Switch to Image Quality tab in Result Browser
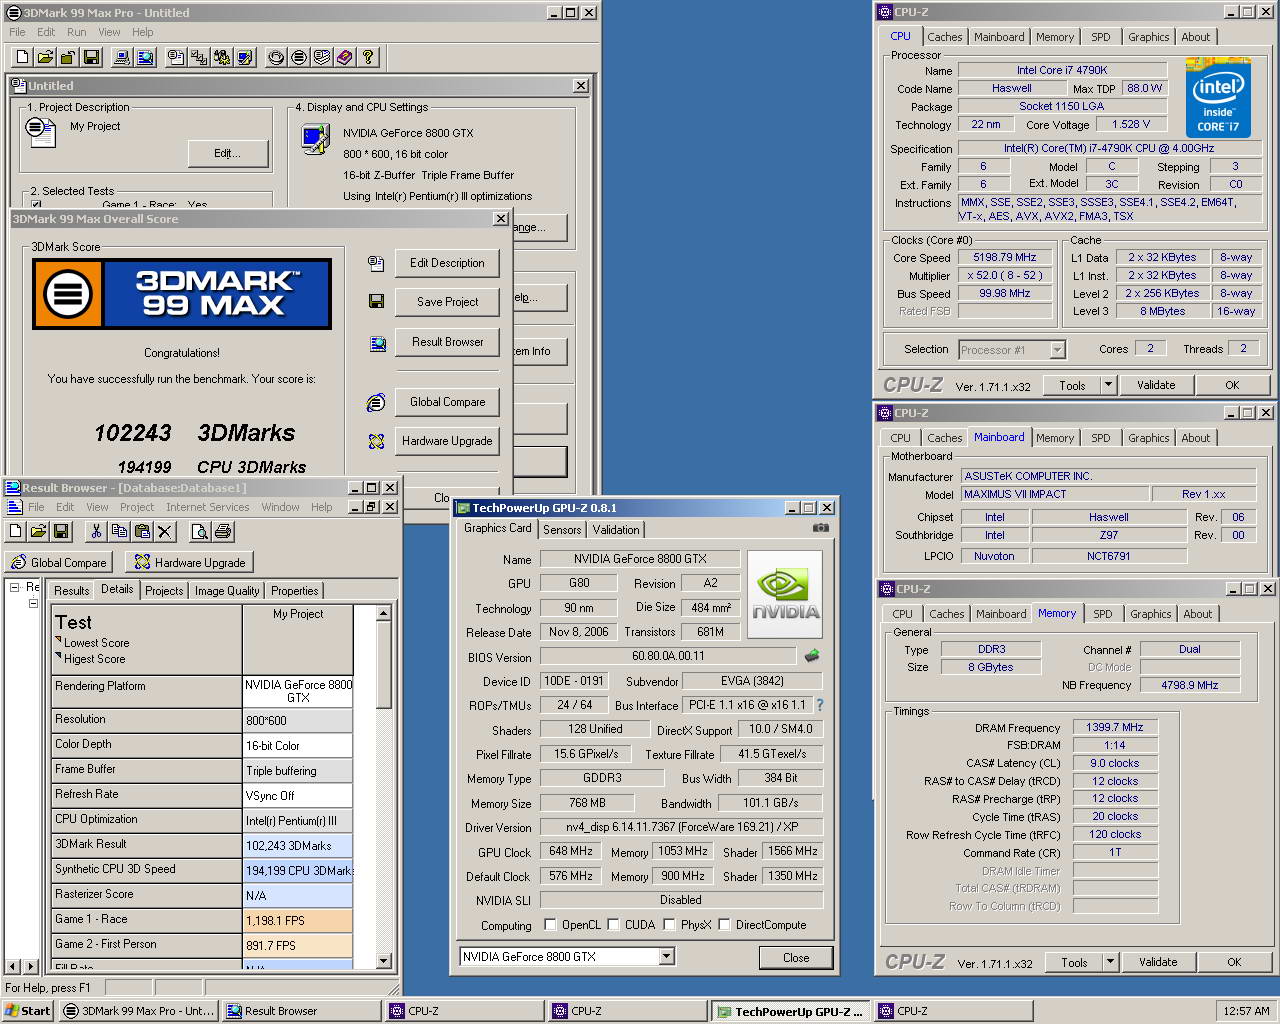 pyautogui.click(x=227, y=591)
